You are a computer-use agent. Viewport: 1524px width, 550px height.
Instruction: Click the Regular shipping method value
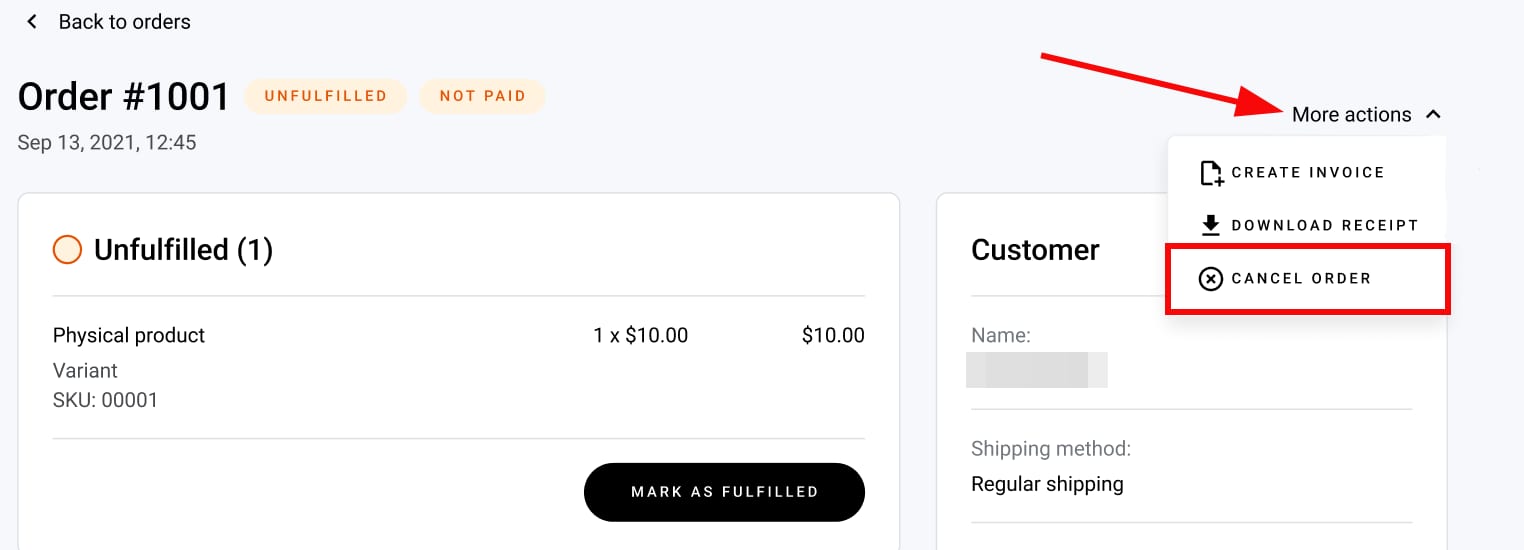[x=1047, y=485]
